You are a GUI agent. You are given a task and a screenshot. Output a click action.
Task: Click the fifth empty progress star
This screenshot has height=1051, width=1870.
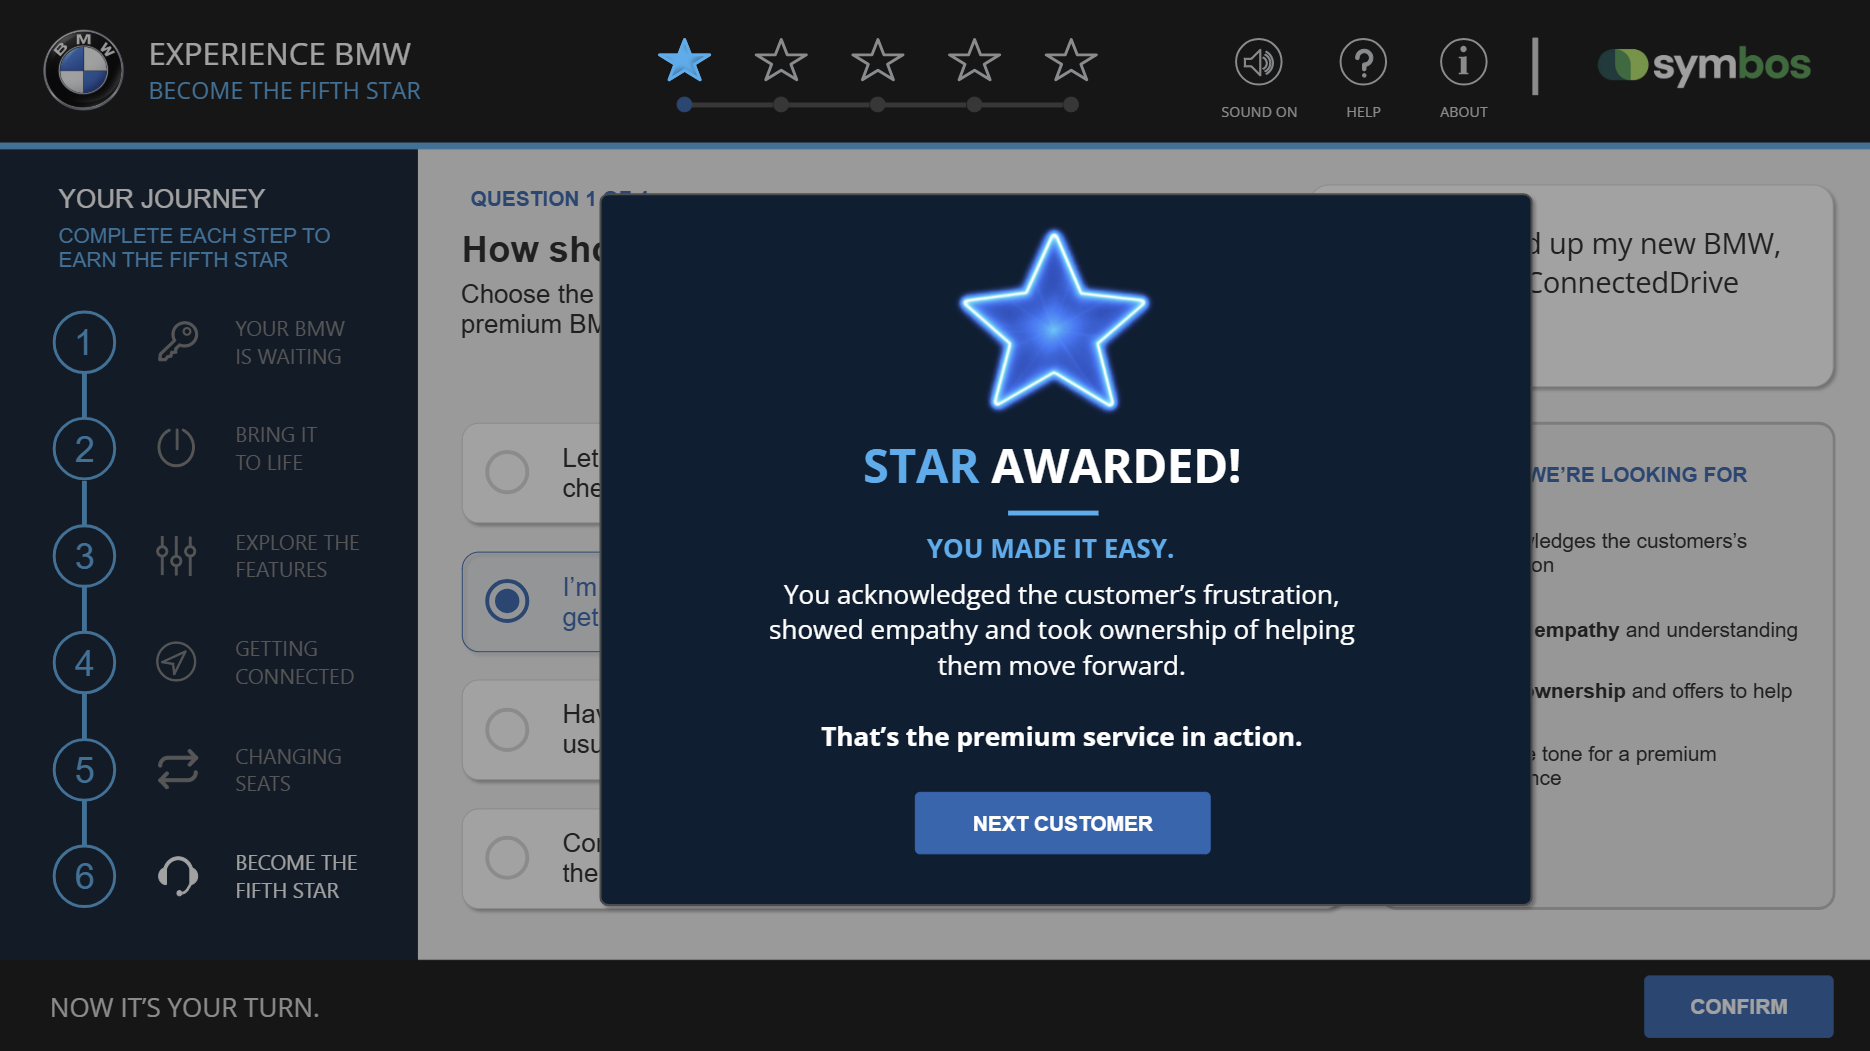[1071, 61]
